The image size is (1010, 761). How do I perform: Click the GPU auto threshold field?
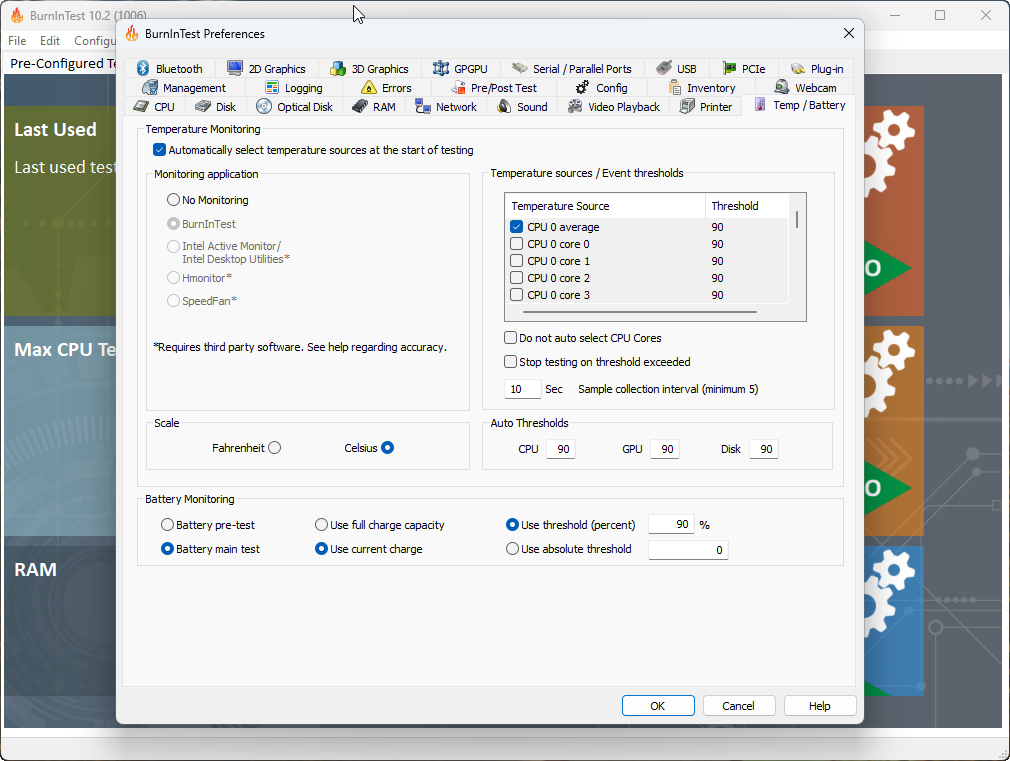click(x=665, y=449)
